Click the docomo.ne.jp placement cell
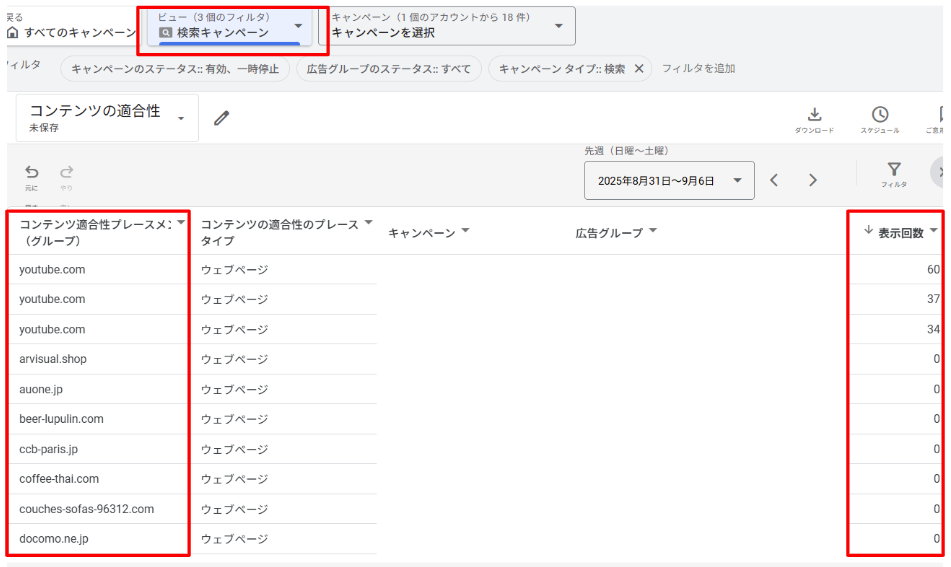Viewport: 951px width, 567px height. click(x=53, y=538)
